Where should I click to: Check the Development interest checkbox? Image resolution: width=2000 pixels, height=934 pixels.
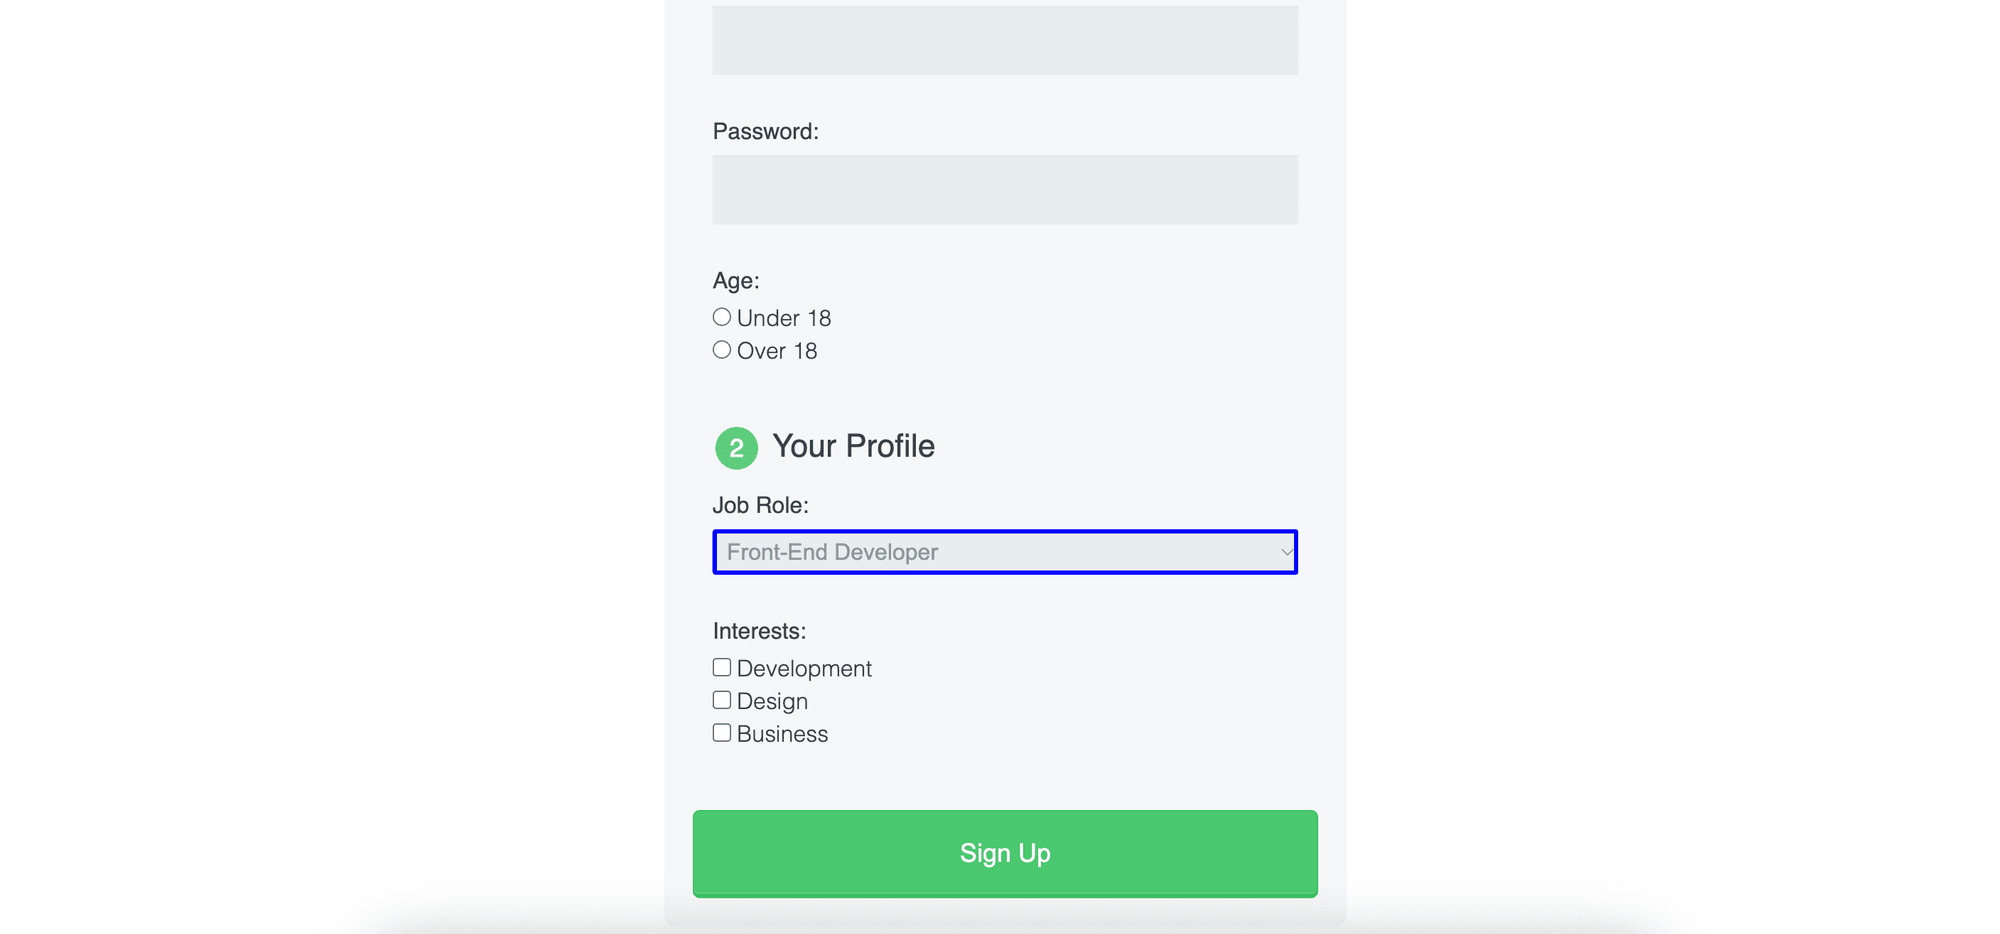[722, 666]
